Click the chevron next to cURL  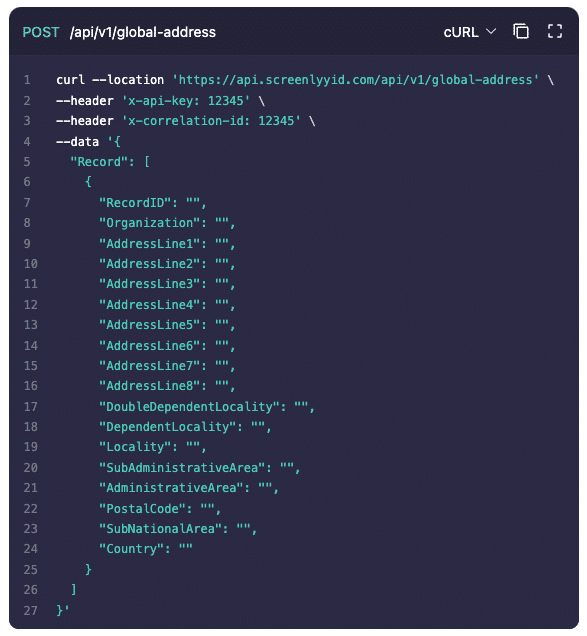coord(491,31)
